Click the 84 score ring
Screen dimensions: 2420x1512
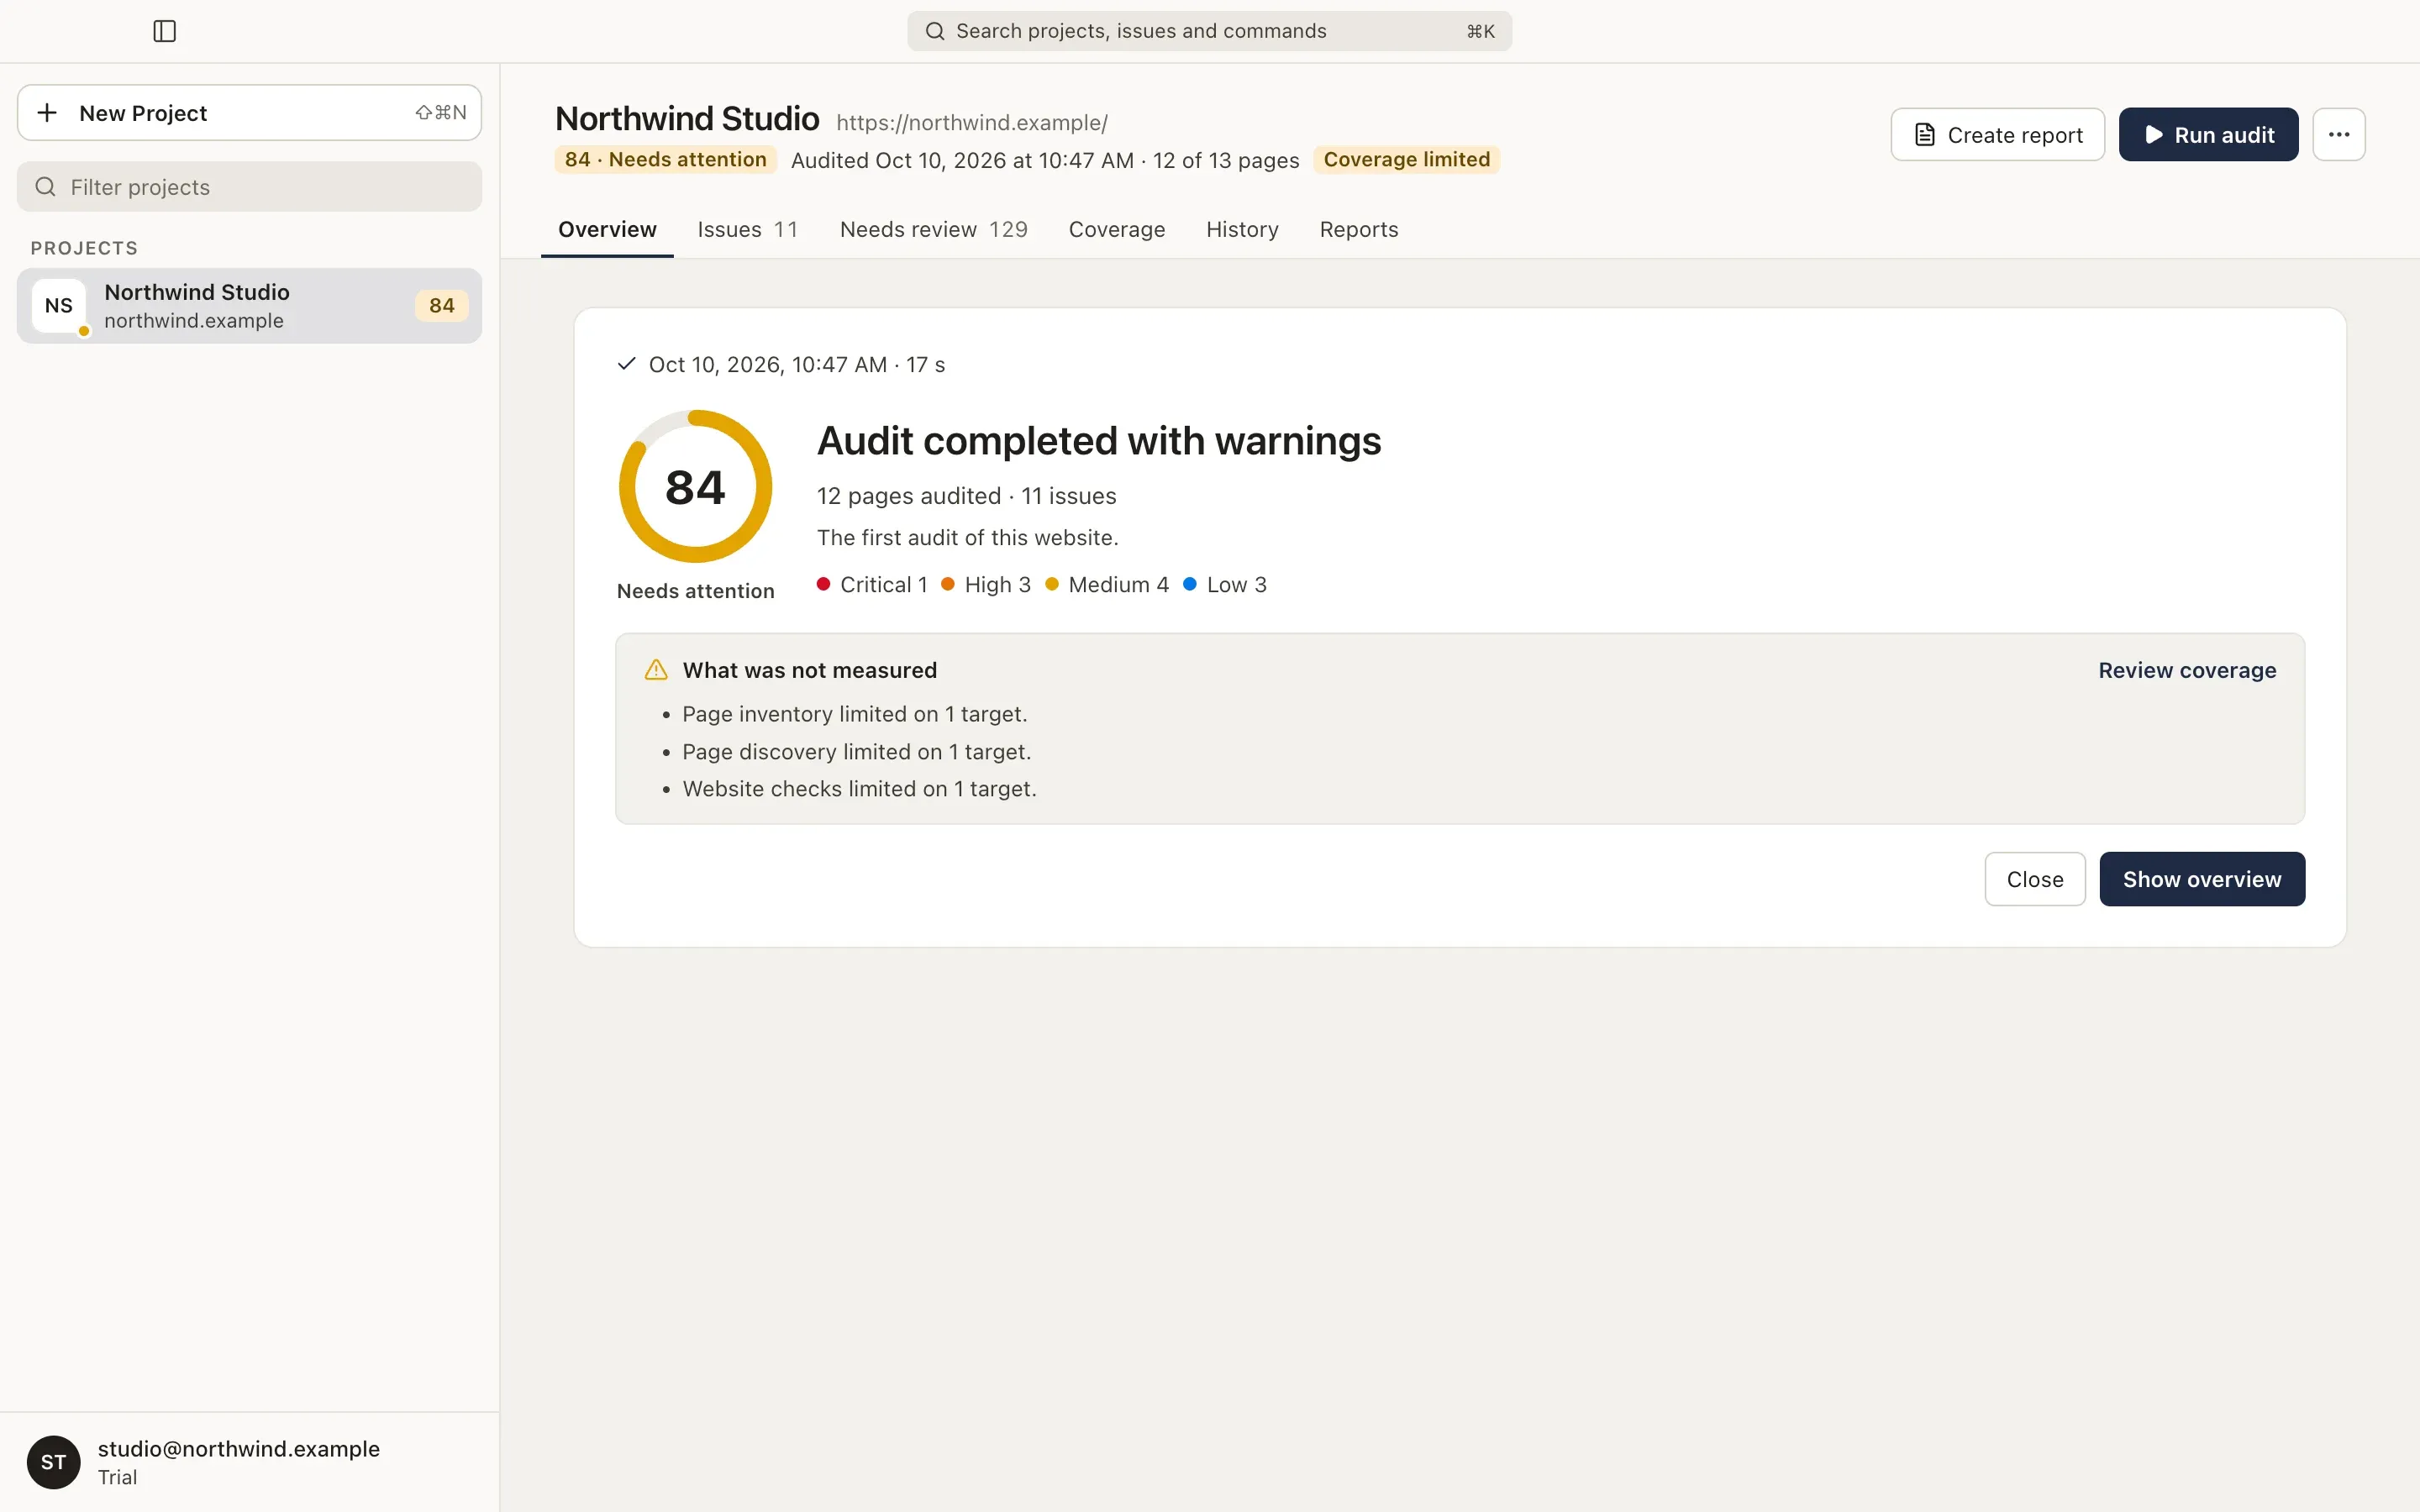pyautogui.click(x=695, y=487)
